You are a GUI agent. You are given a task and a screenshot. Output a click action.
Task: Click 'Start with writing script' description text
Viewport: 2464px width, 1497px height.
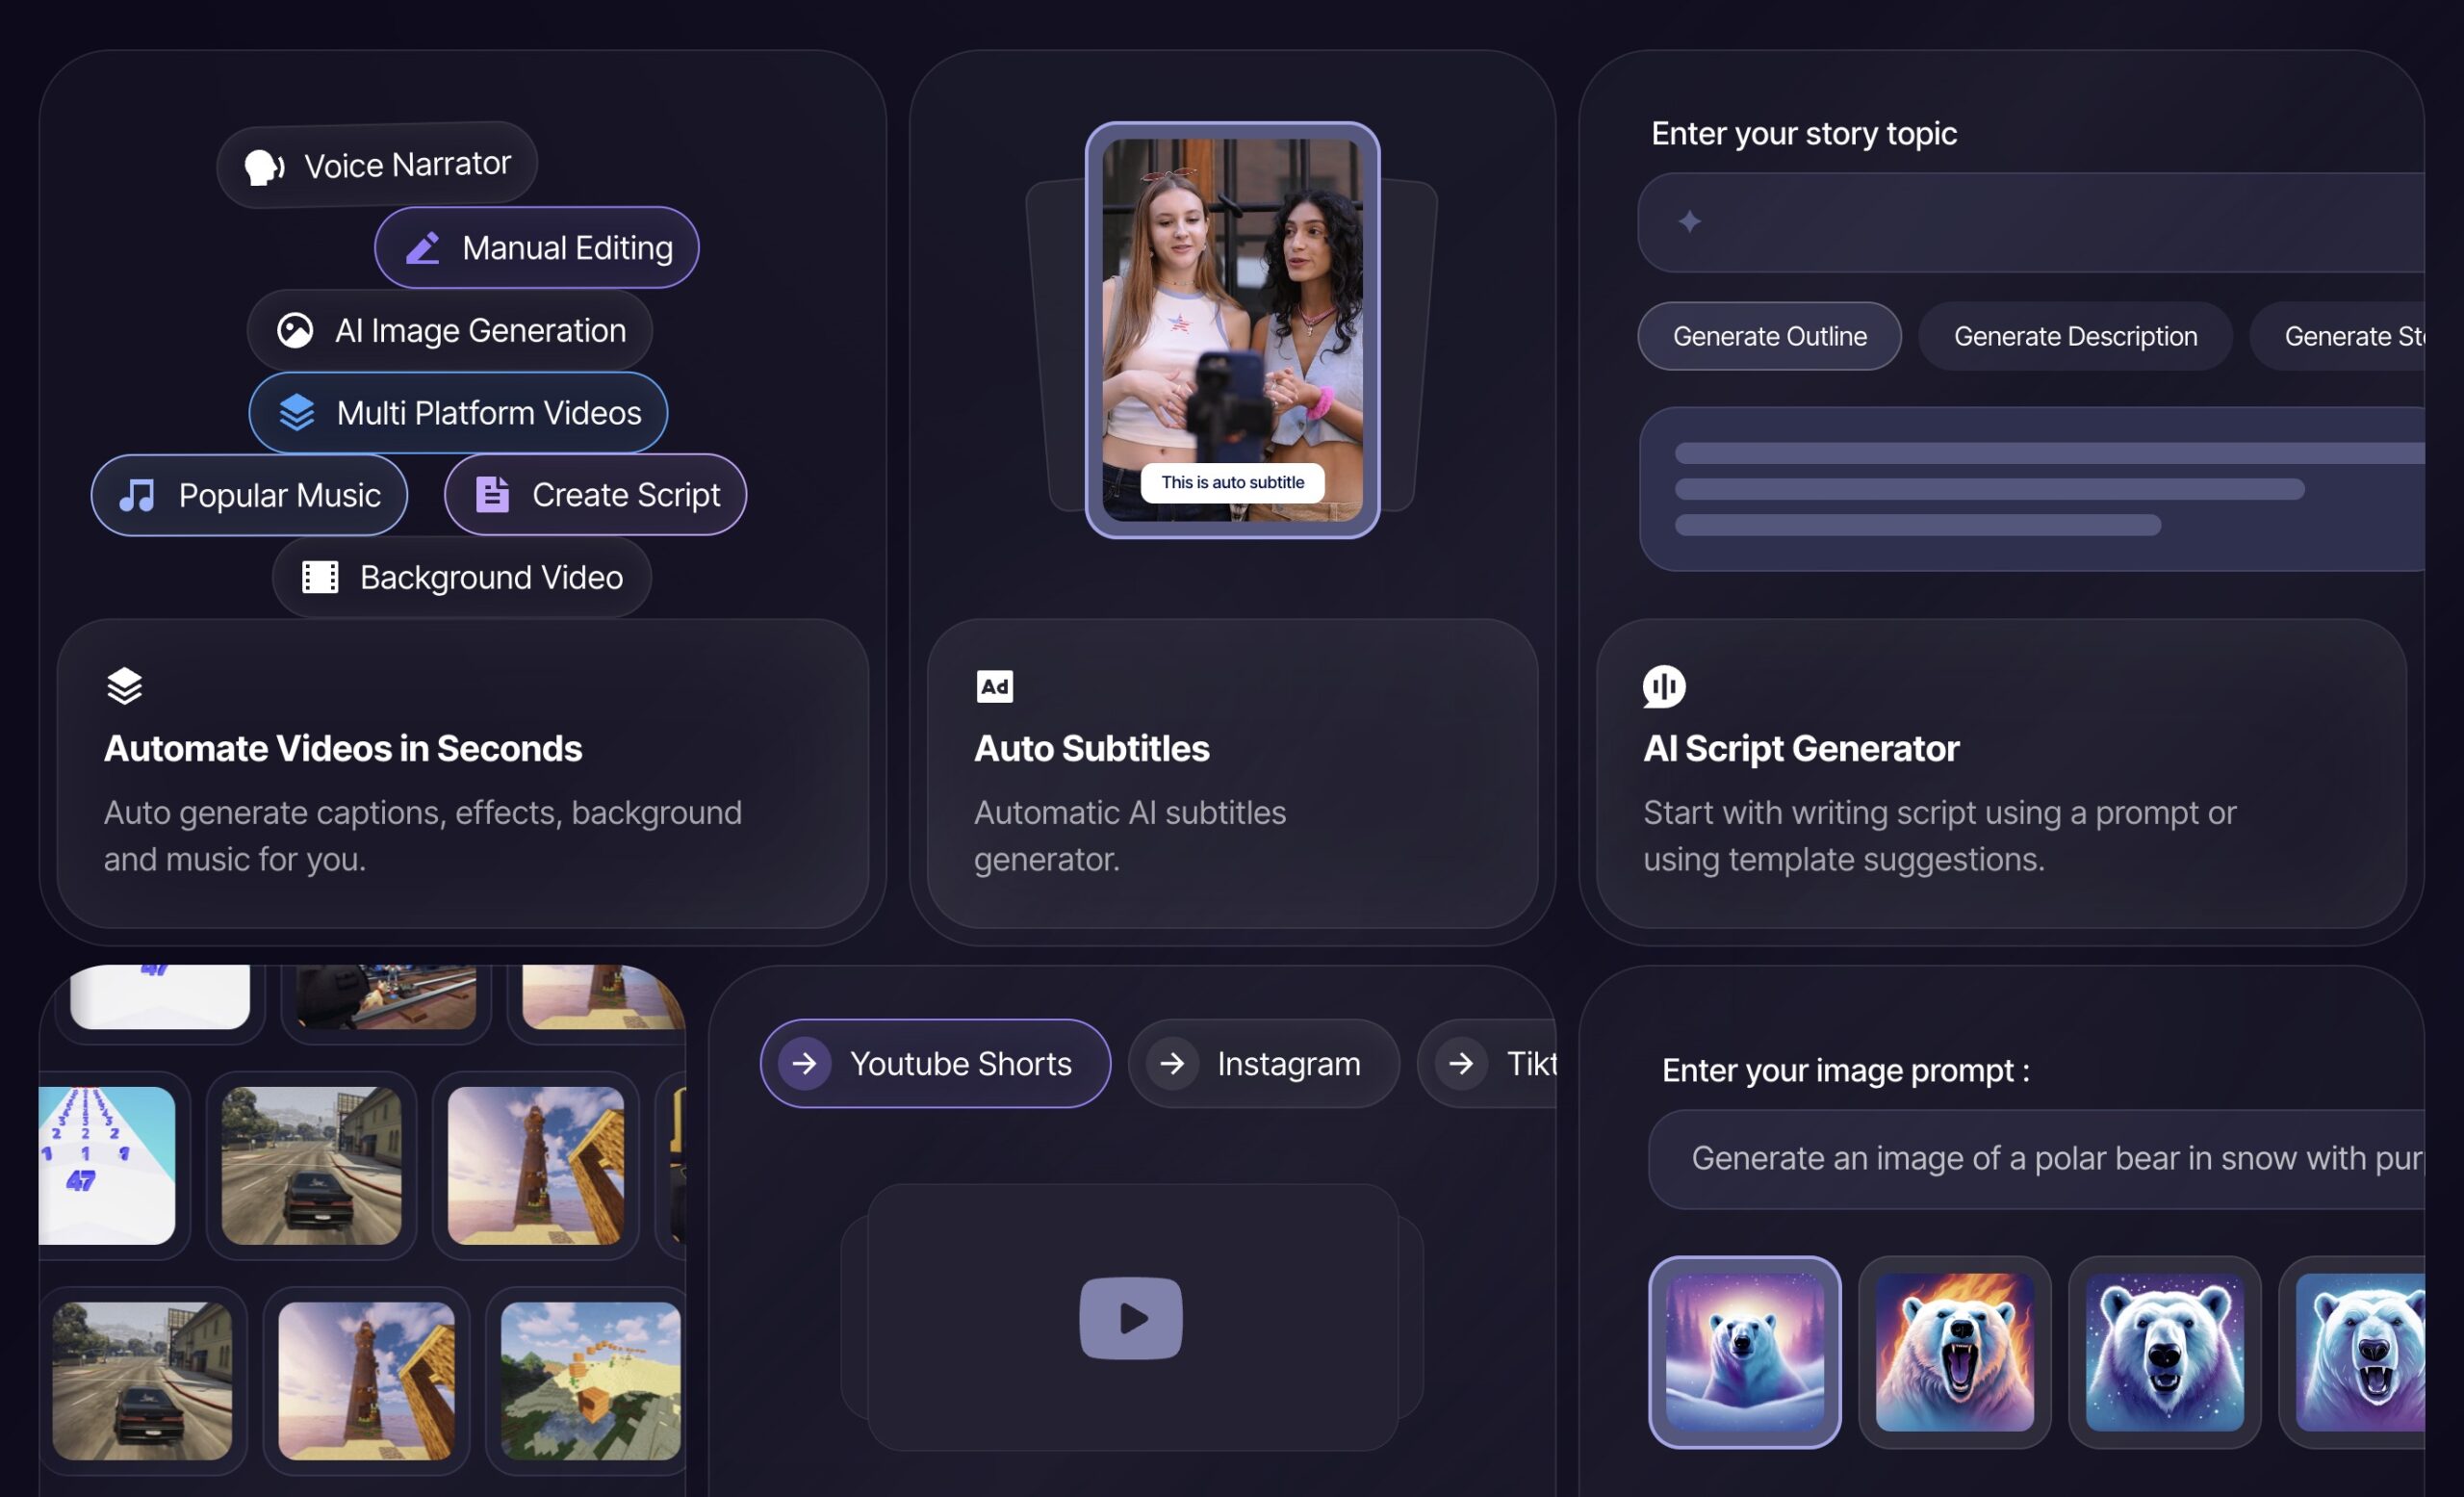(x=1940, y=836)
